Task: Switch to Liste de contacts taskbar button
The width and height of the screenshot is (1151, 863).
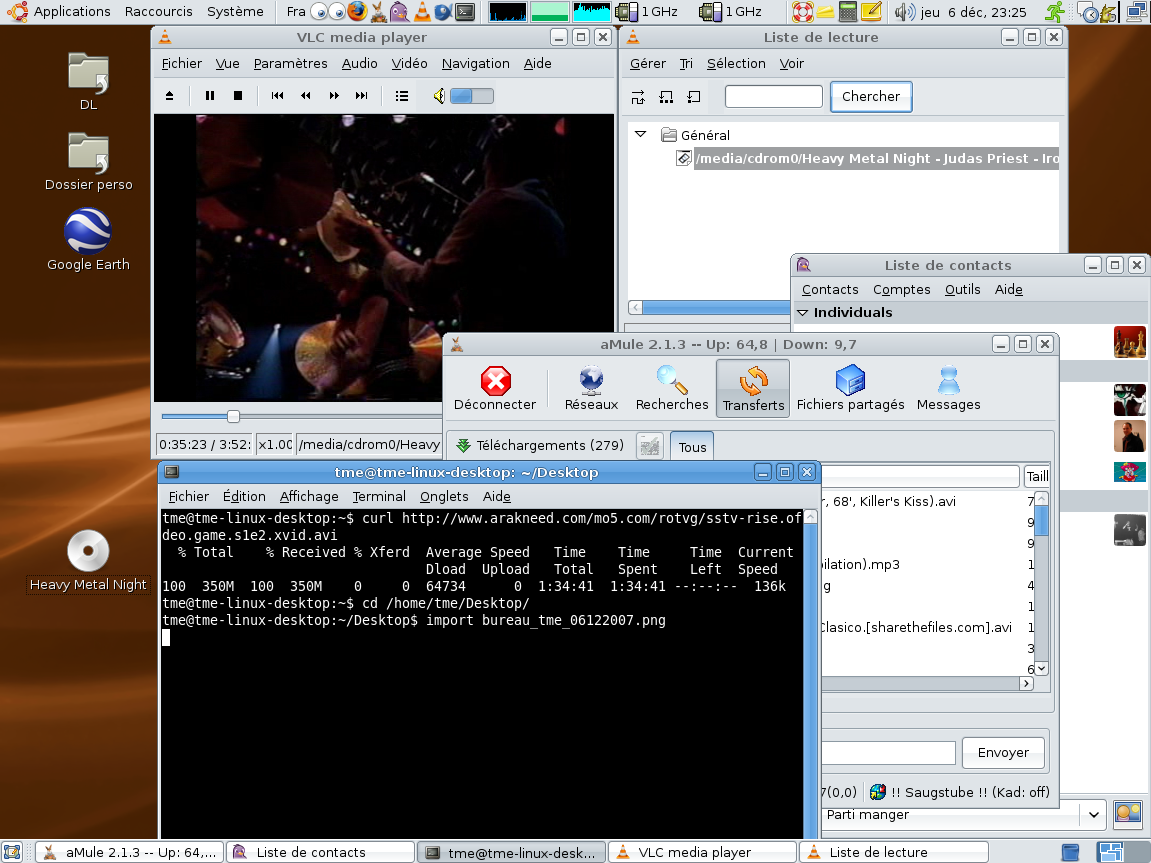Action: point(321,852)
